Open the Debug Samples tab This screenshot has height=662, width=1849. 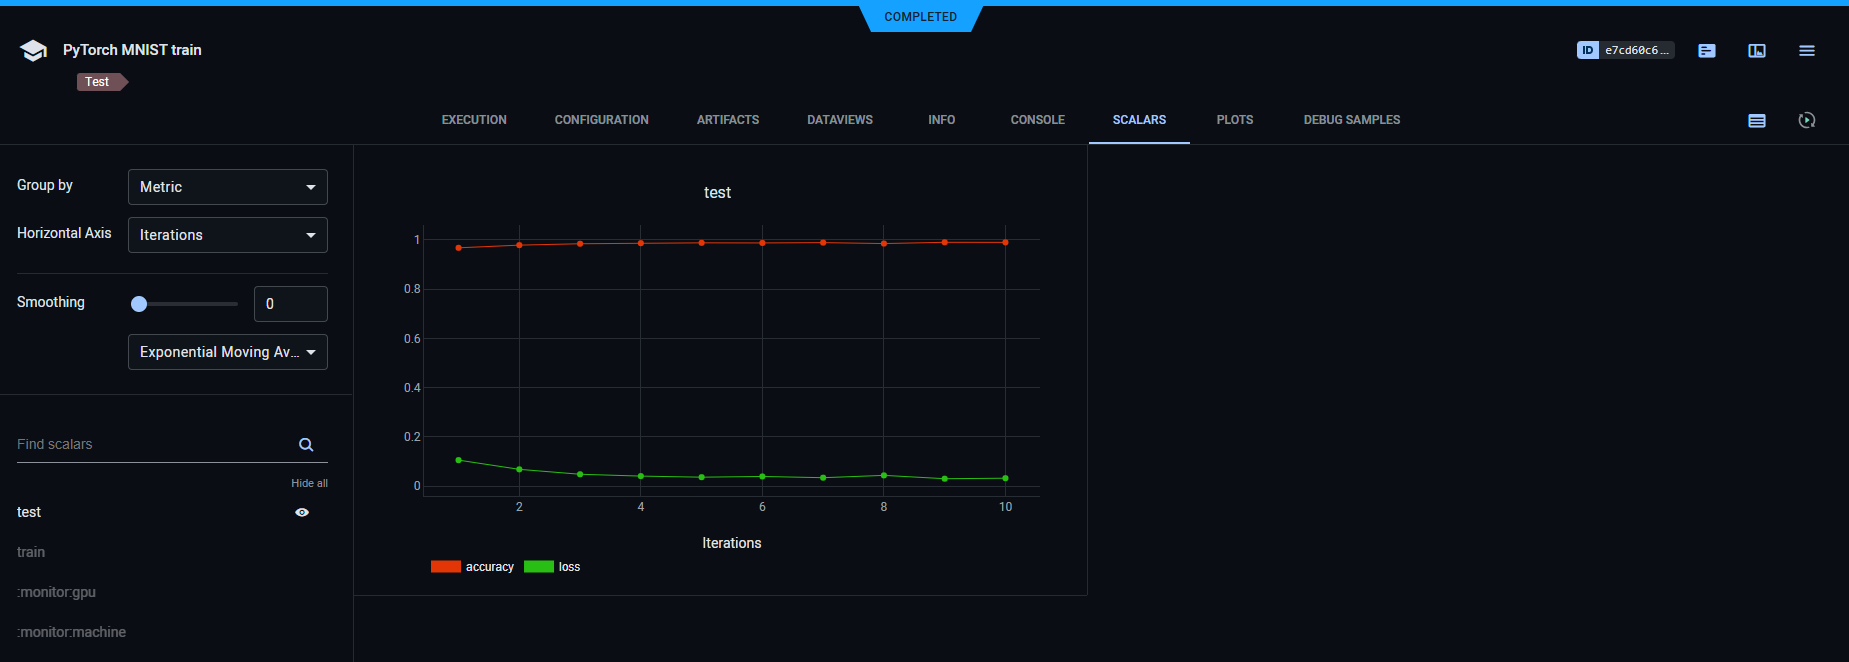1351,120
